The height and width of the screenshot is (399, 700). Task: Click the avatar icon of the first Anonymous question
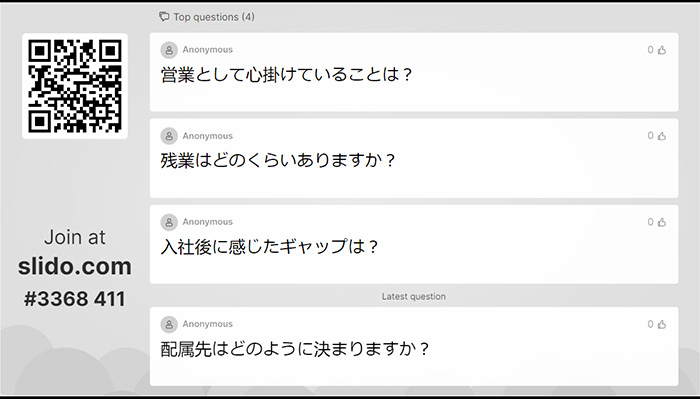coord(169,50)
